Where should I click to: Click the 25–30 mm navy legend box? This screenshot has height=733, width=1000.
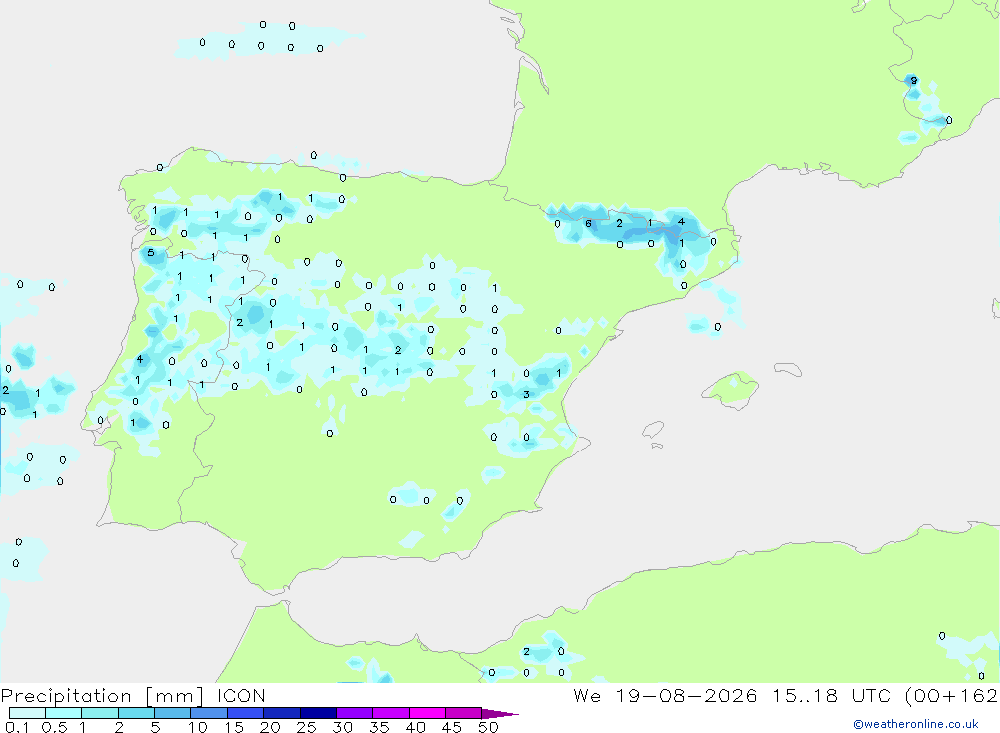[318, 713]
